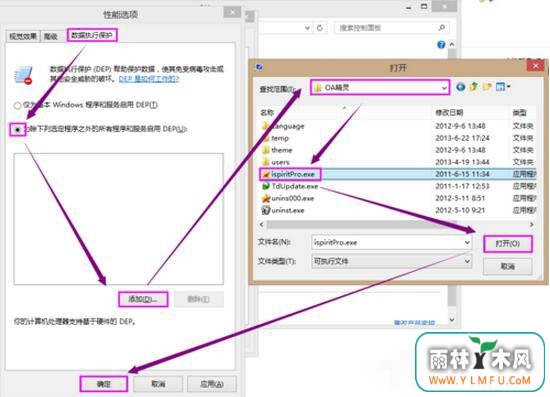The image size is (550, 397).
Task: Select the unins000.exe file
Action: (288, 198)
